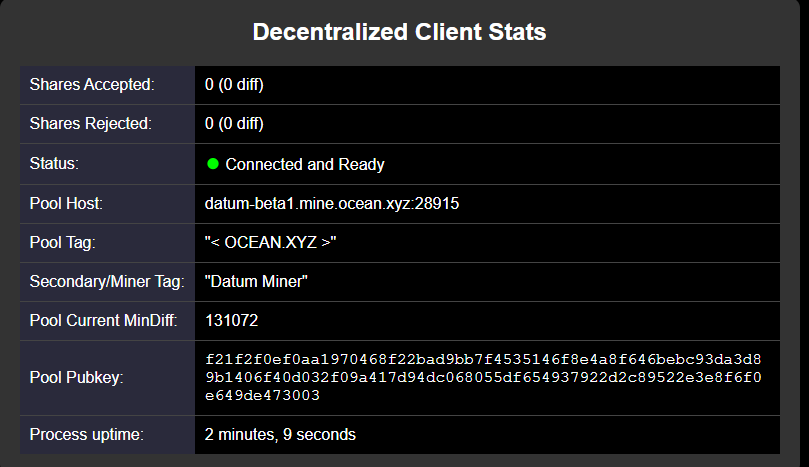Viewport: 809px width, 467px height.
Task: Click the uptime value 2 minutes, 9 seconds
Action: 280,435
